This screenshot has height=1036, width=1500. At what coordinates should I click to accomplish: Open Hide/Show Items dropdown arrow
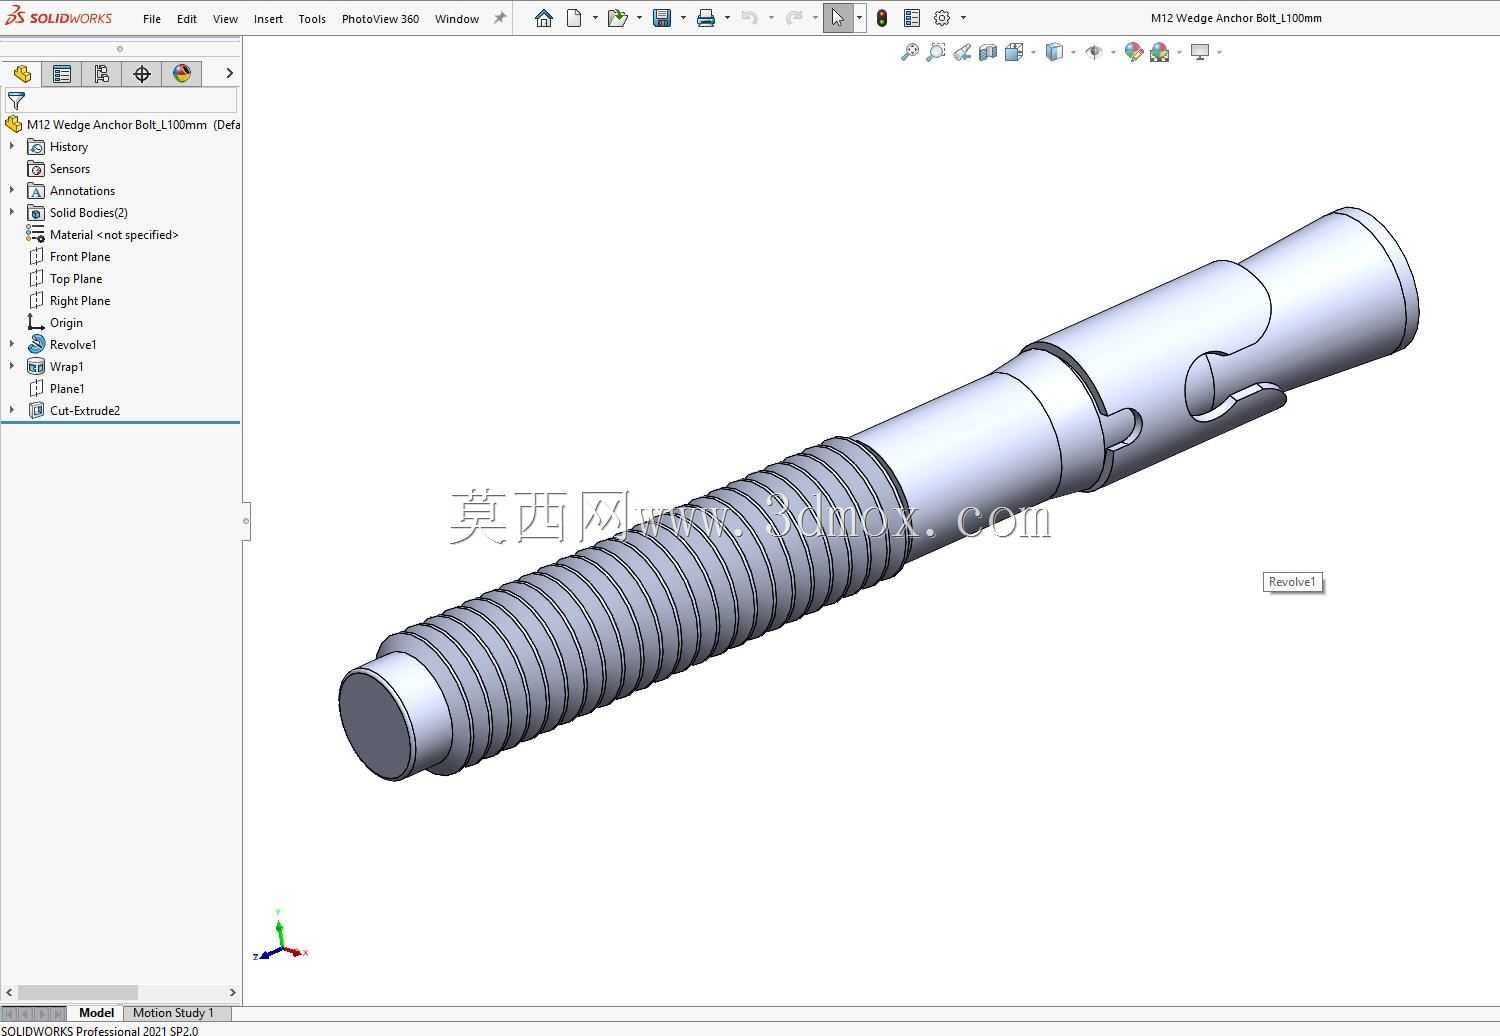click(x=1113, y=52)
